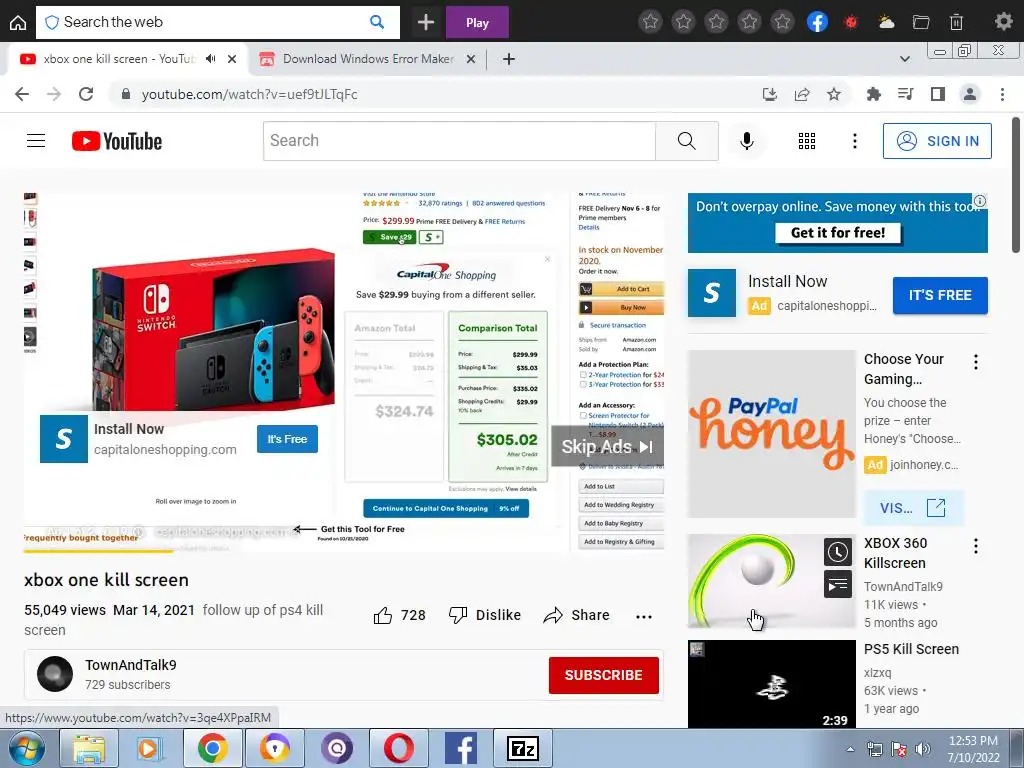Image resolution: width=1024 pixels, height=768 pixels.
Task: Click the YouTube logo
Action: (117, 141)
